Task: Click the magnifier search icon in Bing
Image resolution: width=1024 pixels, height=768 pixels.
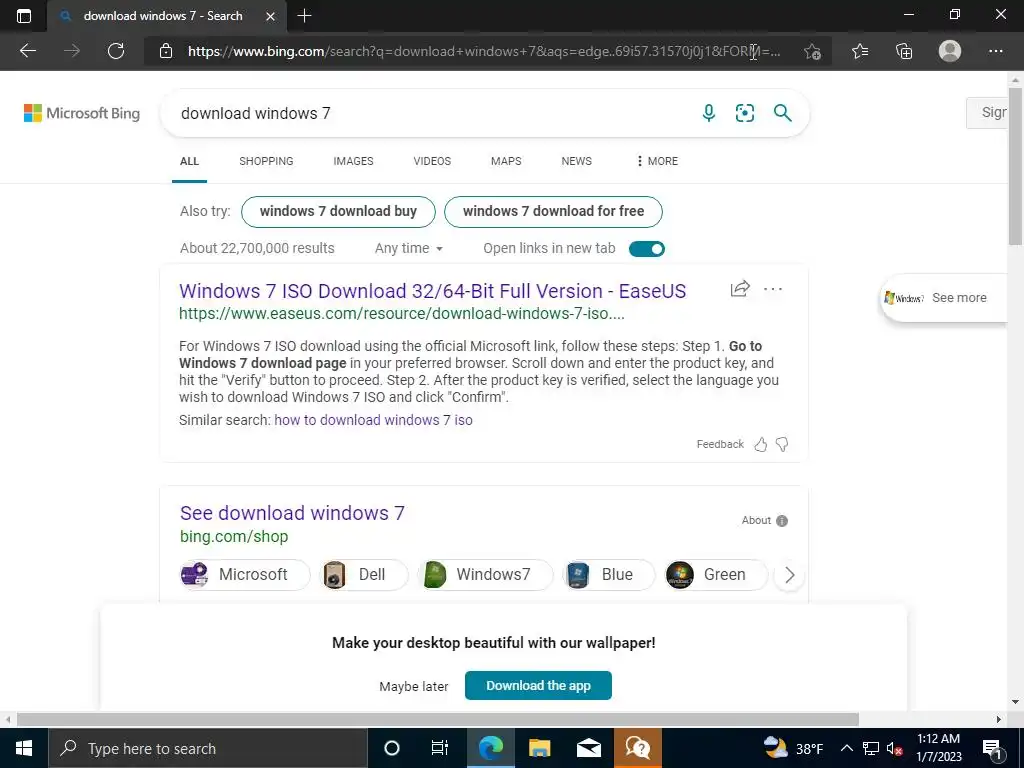Action: pos(782,113)
